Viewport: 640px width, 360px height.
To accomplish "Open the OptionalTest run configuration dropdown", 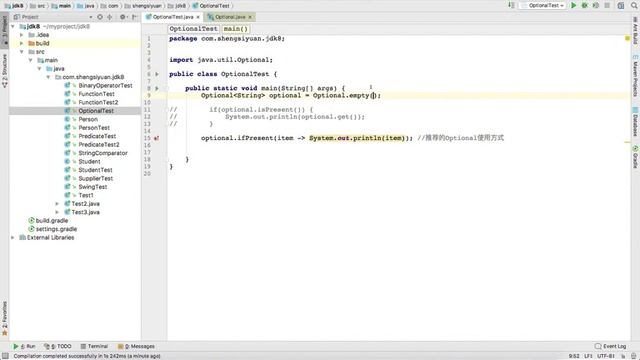I will click(x=542, y=5).
